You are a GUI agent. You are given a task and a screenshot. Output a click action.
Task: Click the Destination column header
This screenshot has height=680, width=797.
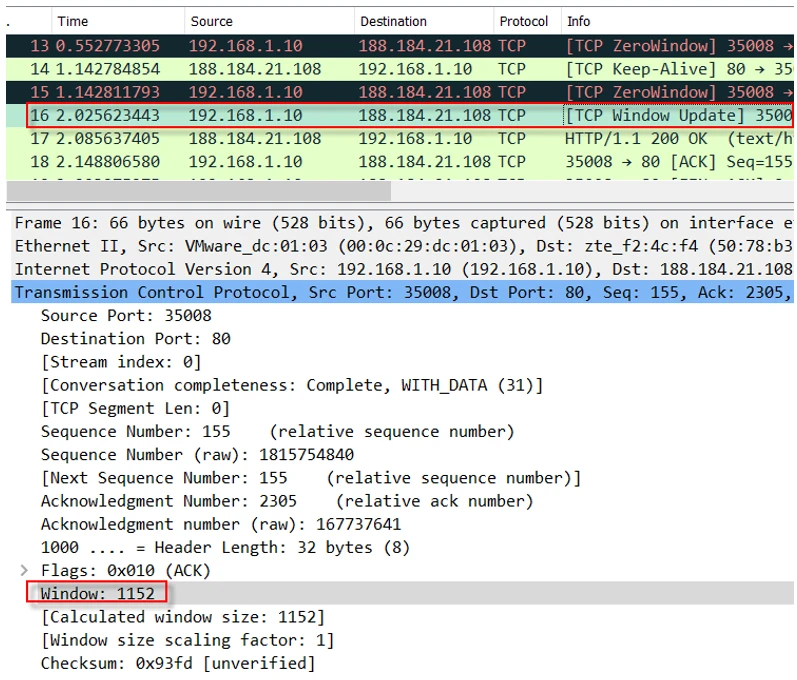(393, 21)
